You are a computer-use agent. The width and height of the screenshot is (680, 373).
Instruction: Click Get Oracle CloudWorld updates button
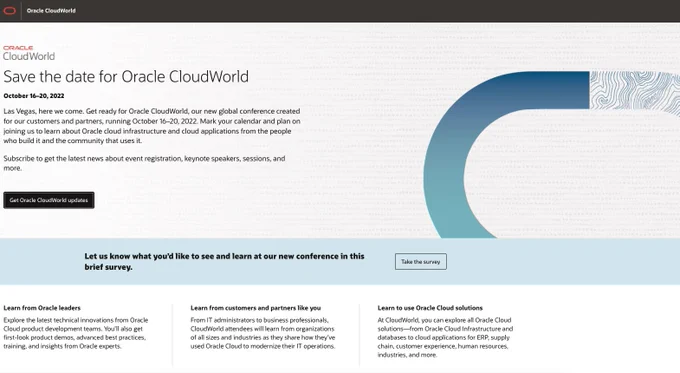49,200
